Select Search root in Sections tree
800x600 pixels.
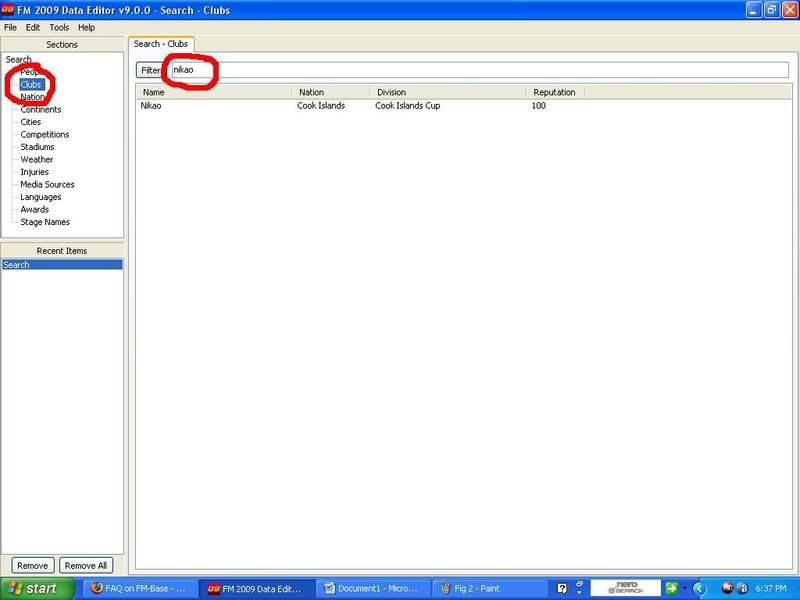pos(18,60)
